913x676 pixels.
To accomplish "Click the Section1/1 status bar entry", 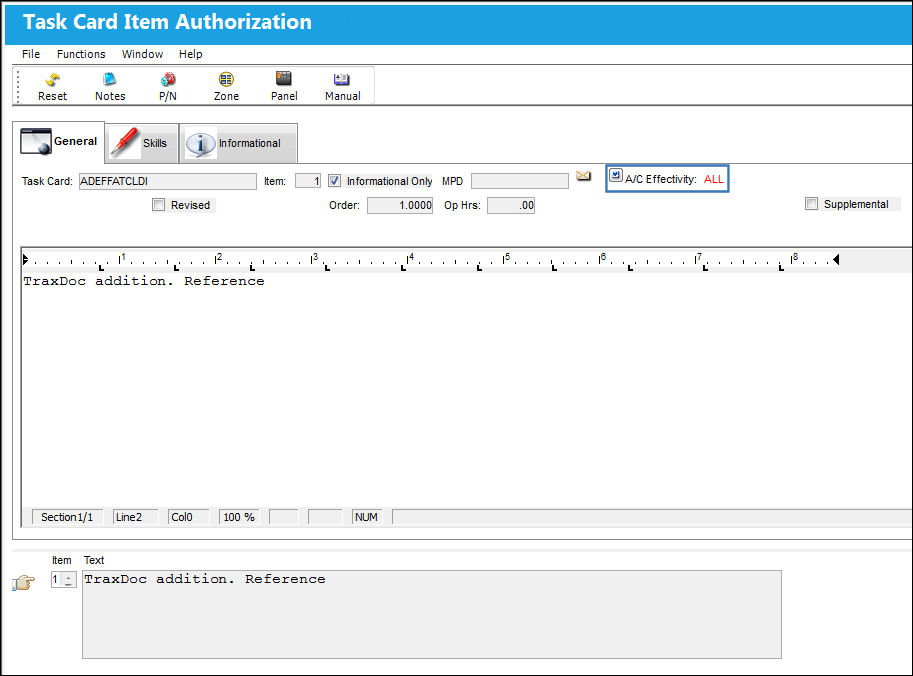I will [67, 517].
